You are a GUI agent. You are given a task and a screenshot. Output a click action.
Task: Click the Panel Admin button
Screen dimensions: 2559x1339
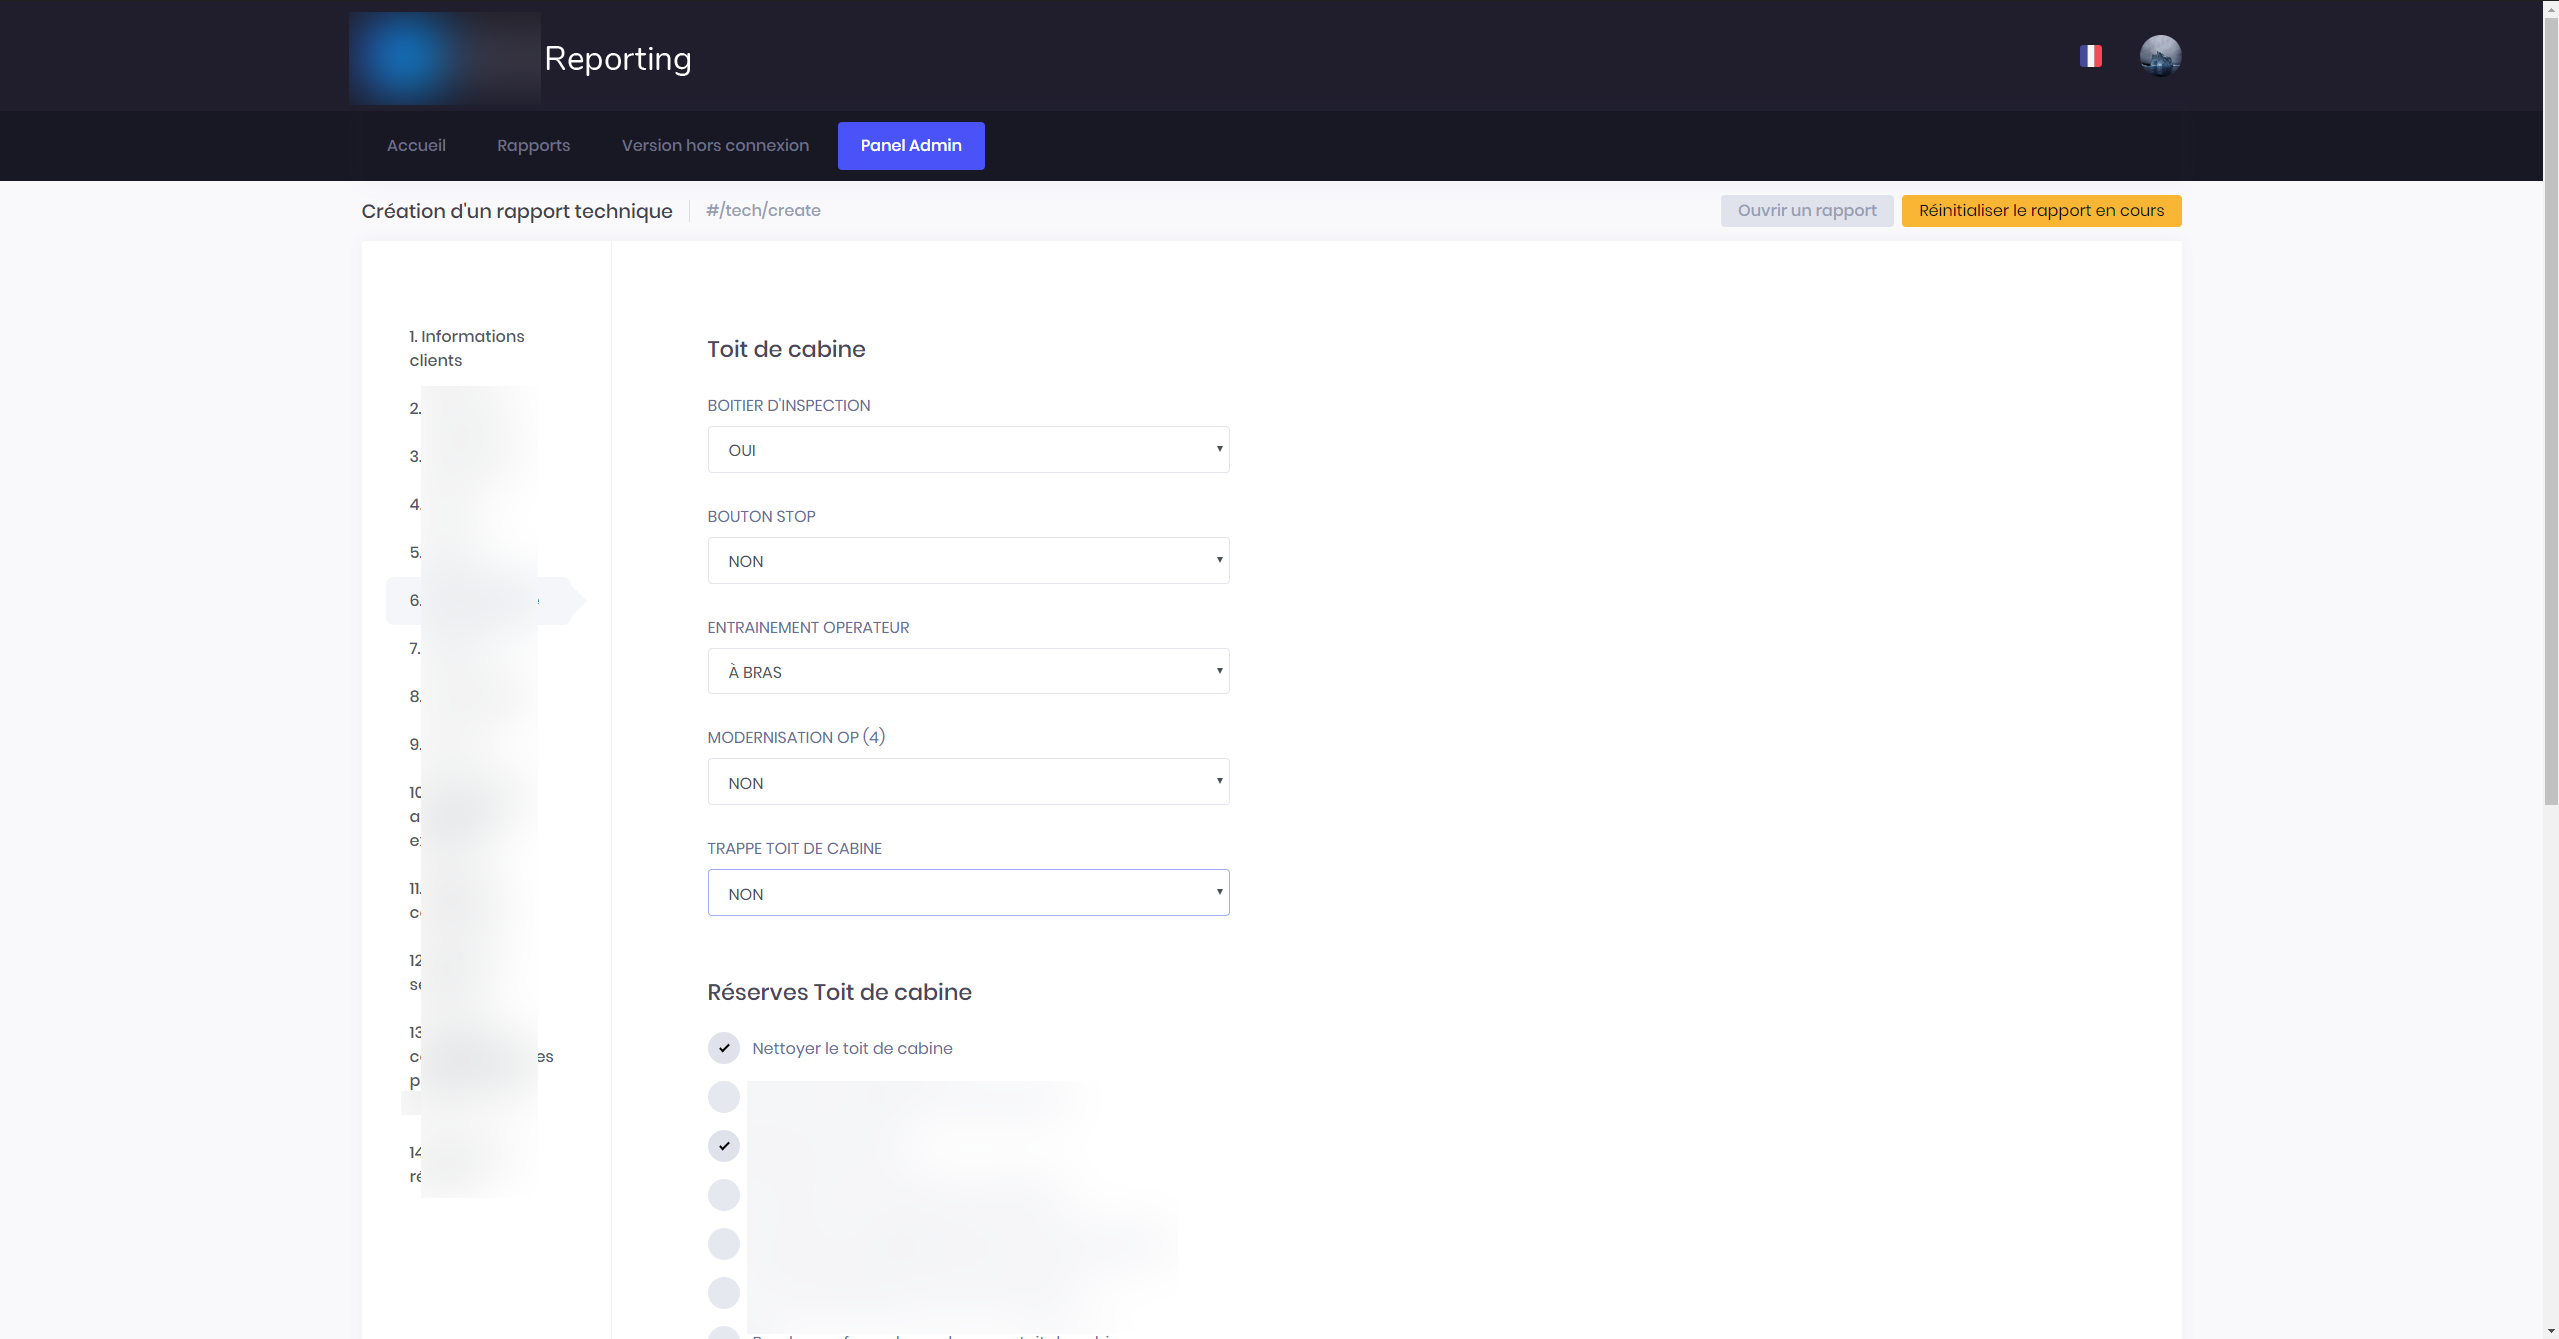(x=911, y=146)
